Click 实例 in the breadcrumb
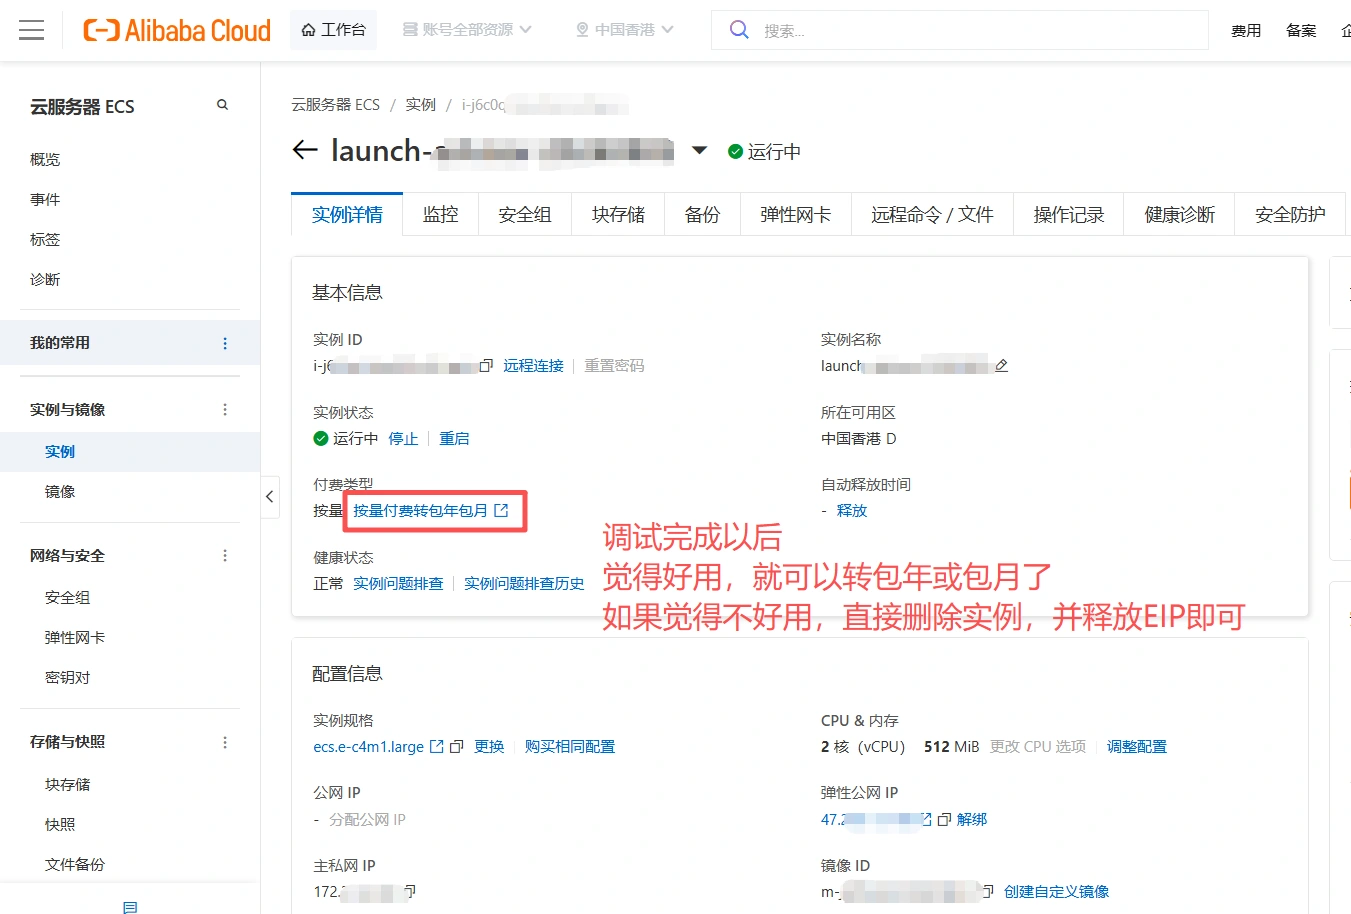 tap(421, 105)
